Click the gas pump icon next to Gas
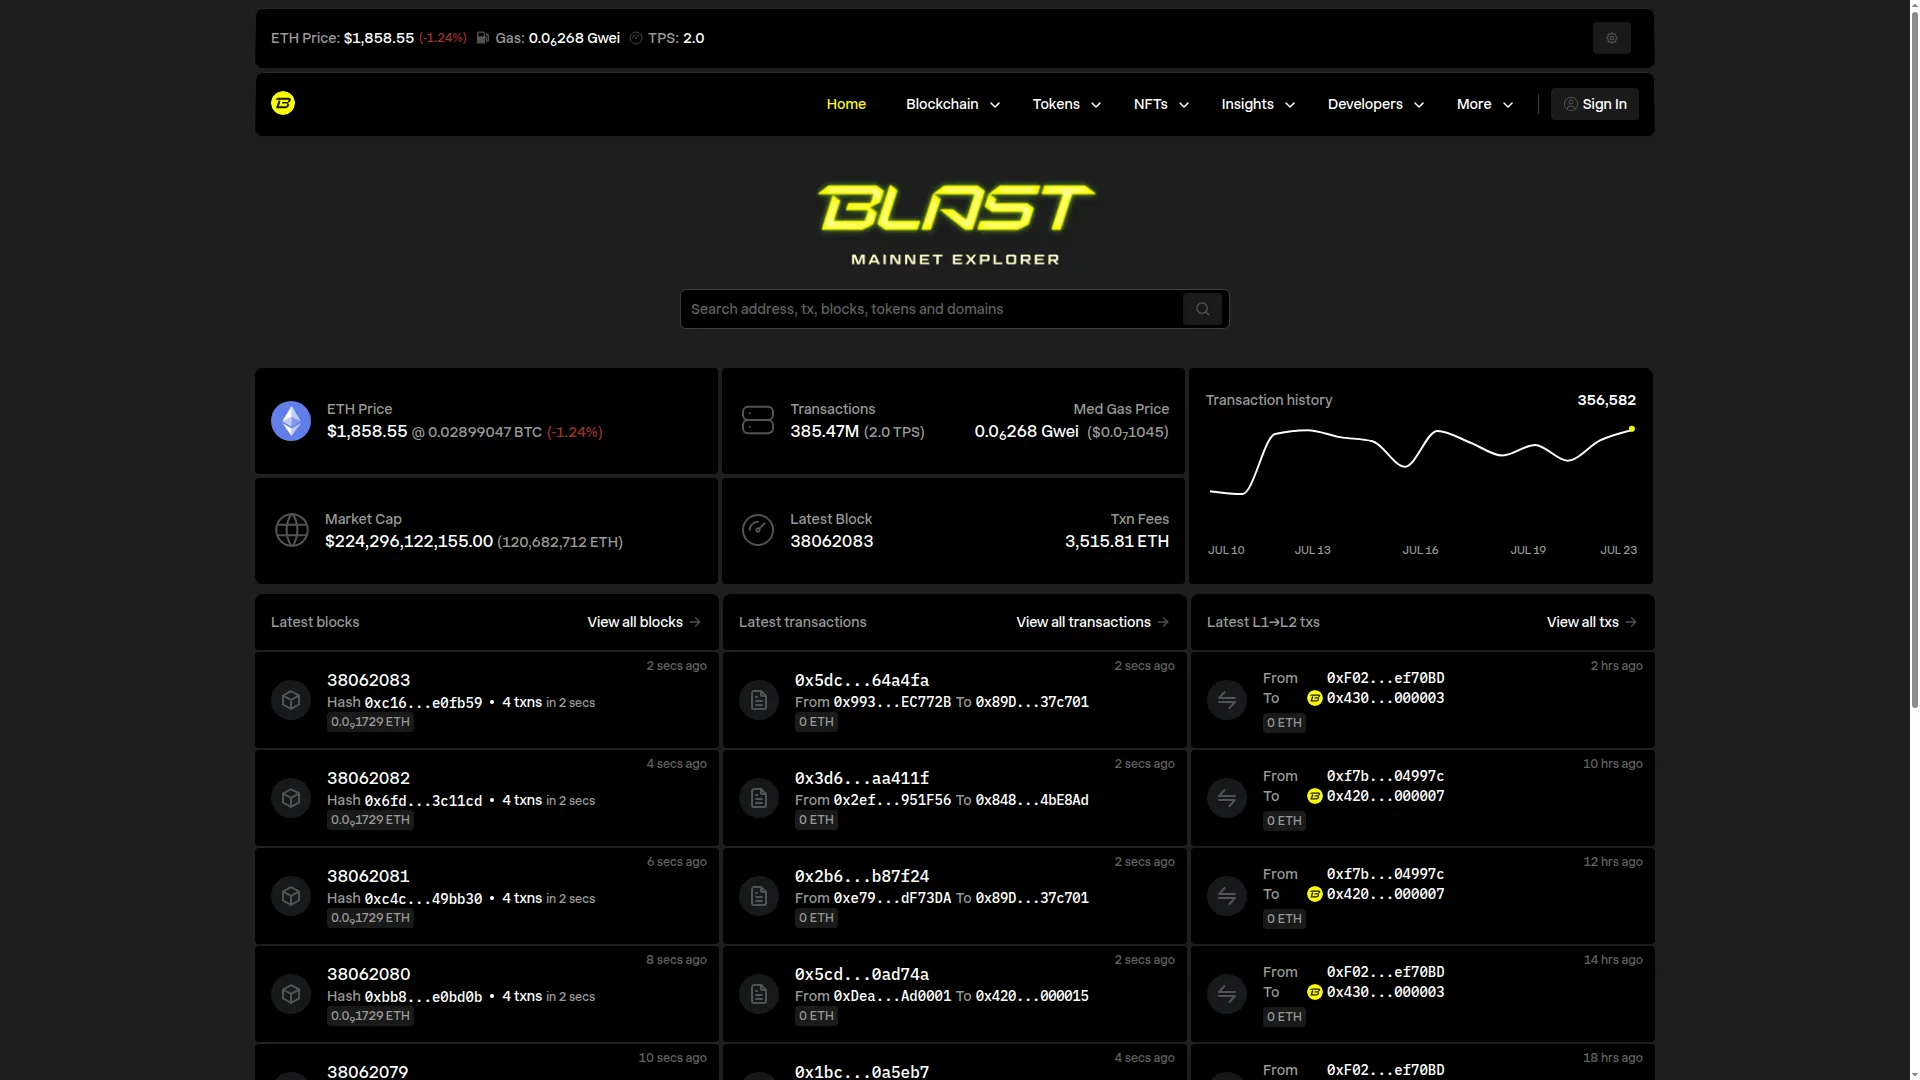This screenshot has width=1920, height=1080. coord(483,38)
